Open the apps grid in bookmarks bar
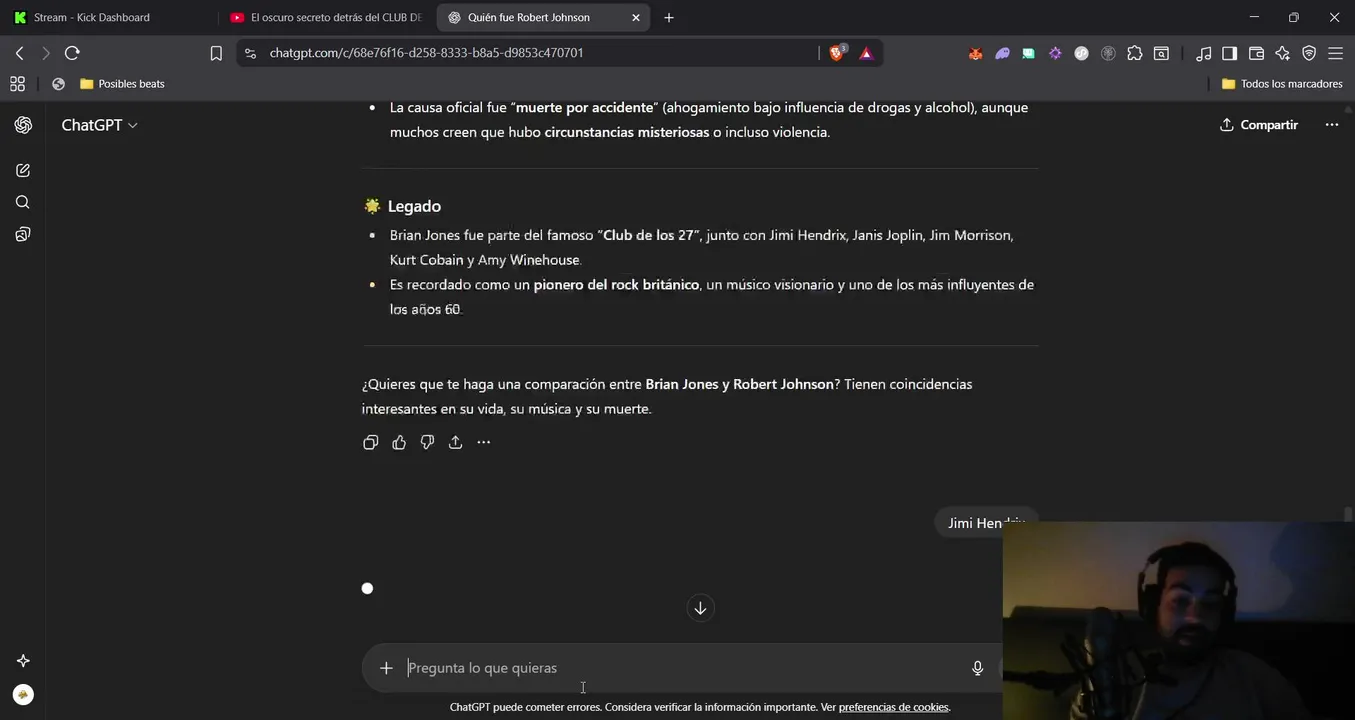The width and height of the screenshot is (1355, 720). 17,84
